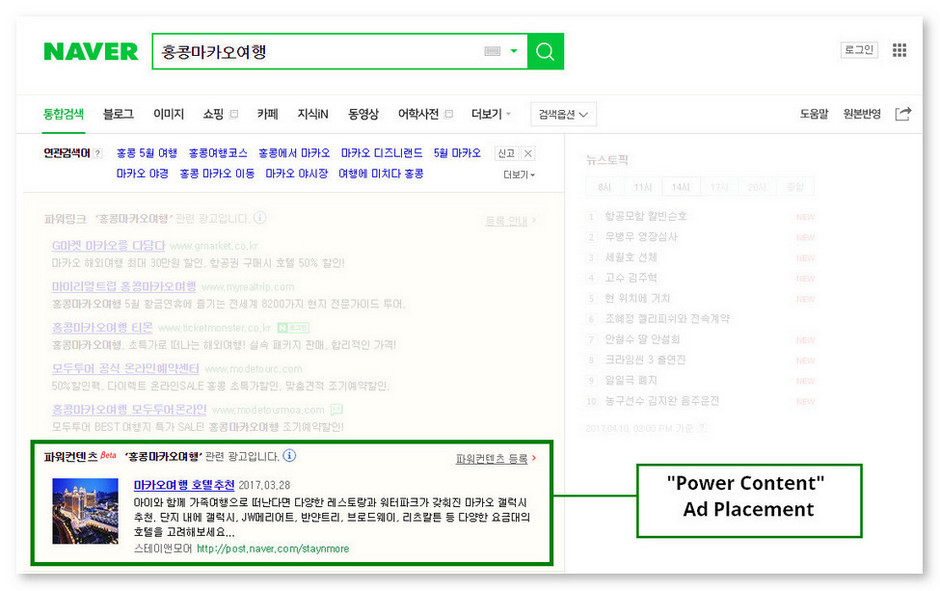
Task: Expand related searches with 더보기 arrow
Action: pos(519,174)
